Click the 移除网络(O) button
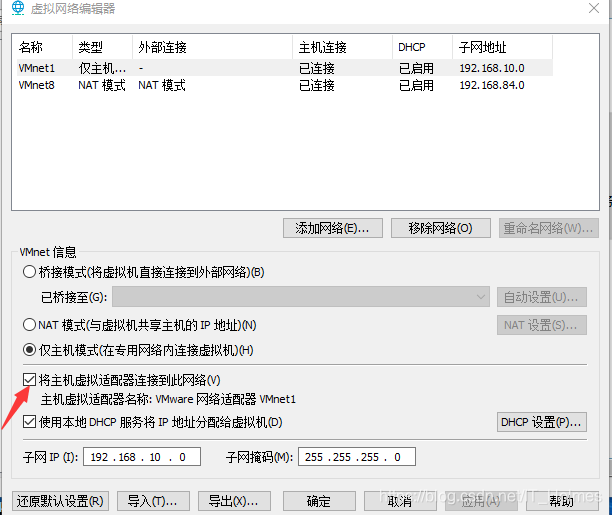This screenshot has height=515, width=612. point(441,228)
